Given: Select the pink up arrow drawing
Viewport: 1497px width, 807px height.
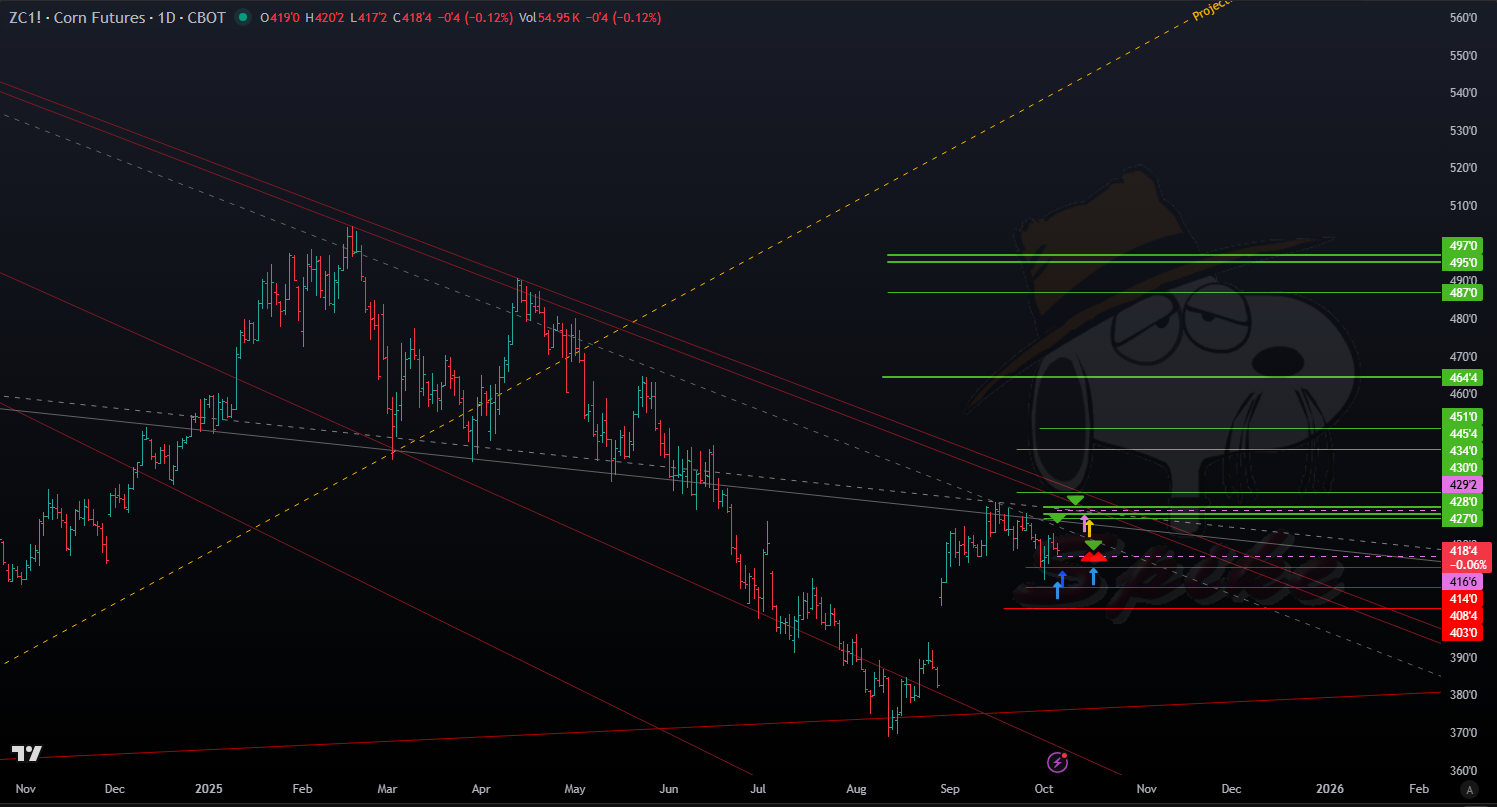Looking at the screenshot, I should click(x=1083, y=521).
